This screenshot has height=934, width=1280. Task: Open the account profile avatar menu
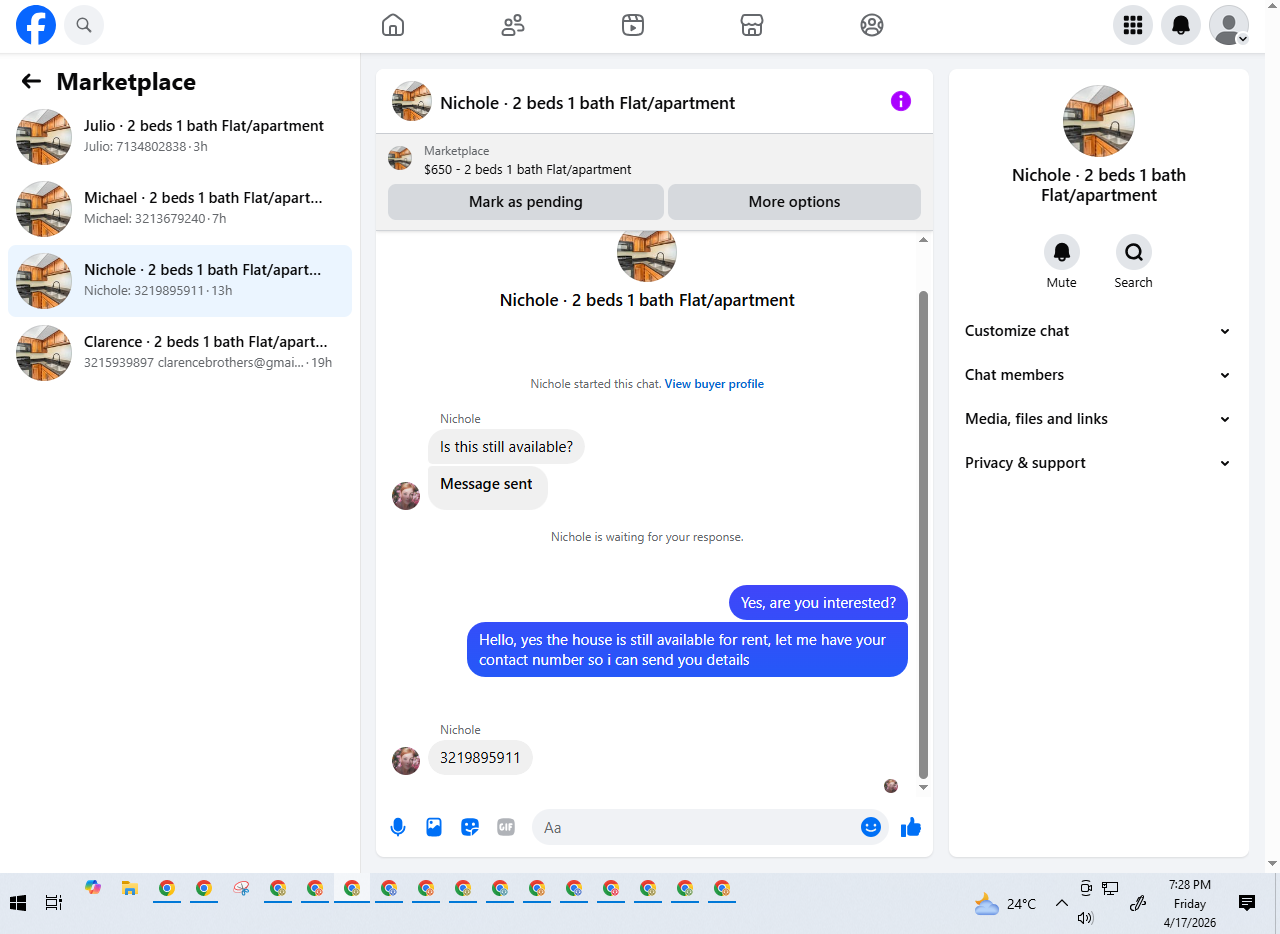(1229, 25)
